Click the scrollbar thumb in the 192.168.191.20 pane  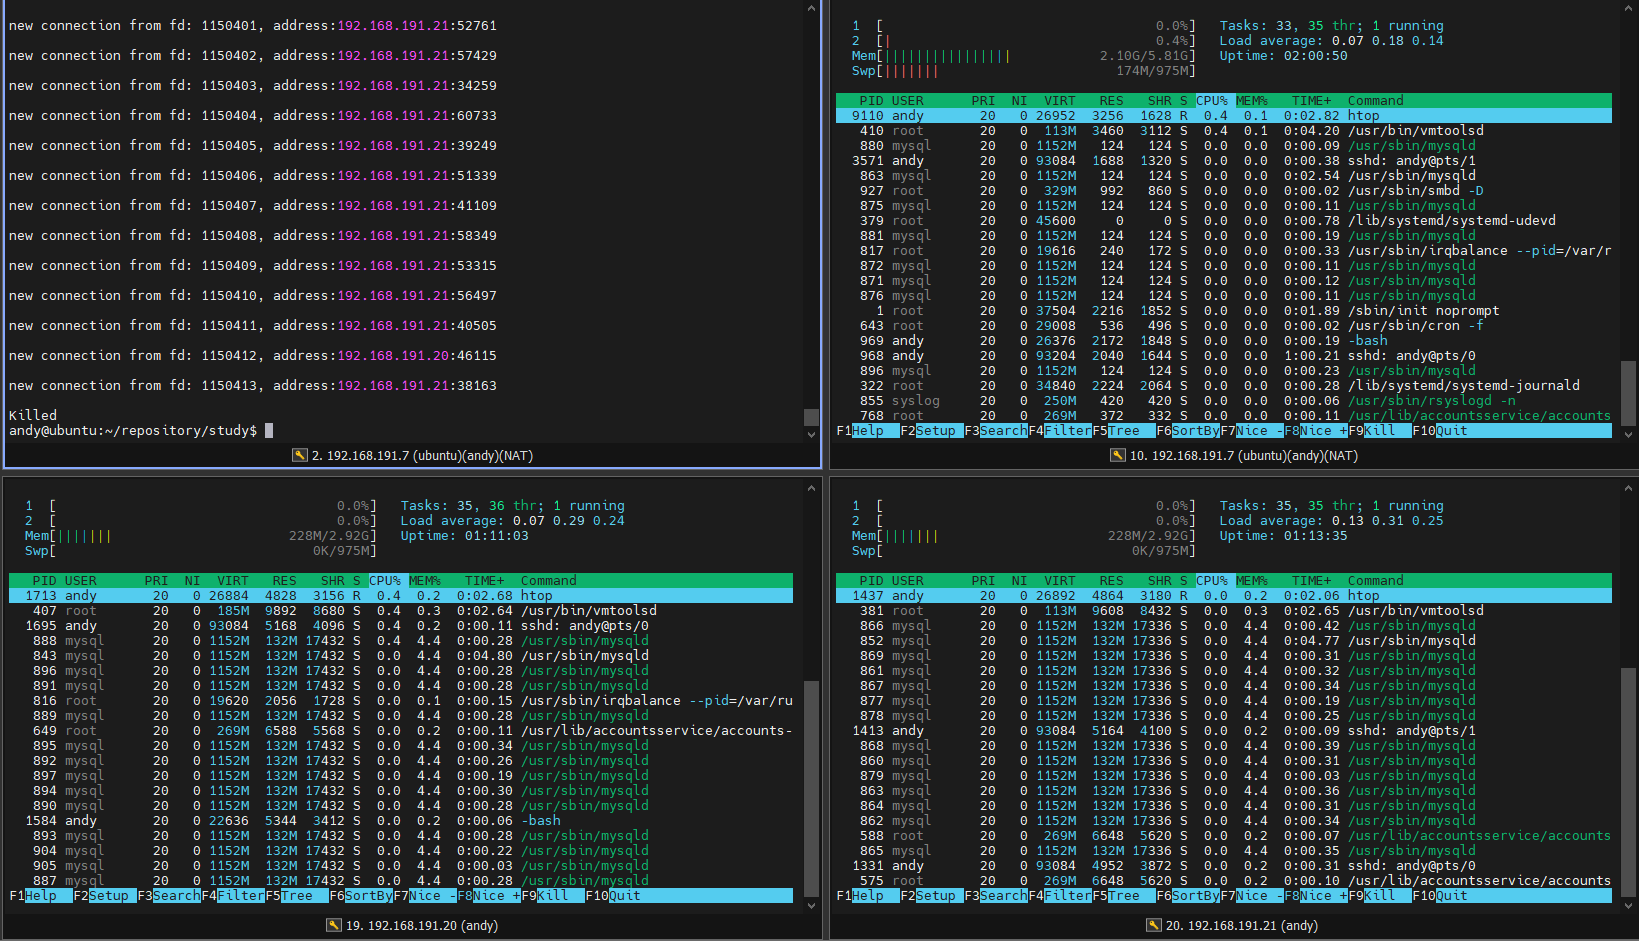(x=811, y=789)
